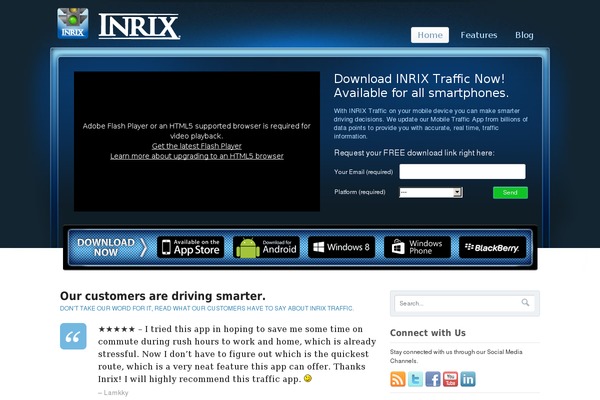This screenshot has height=400, width=600.
Task: Click the 'Connect with Us' heading
Action: click(427, 333)
